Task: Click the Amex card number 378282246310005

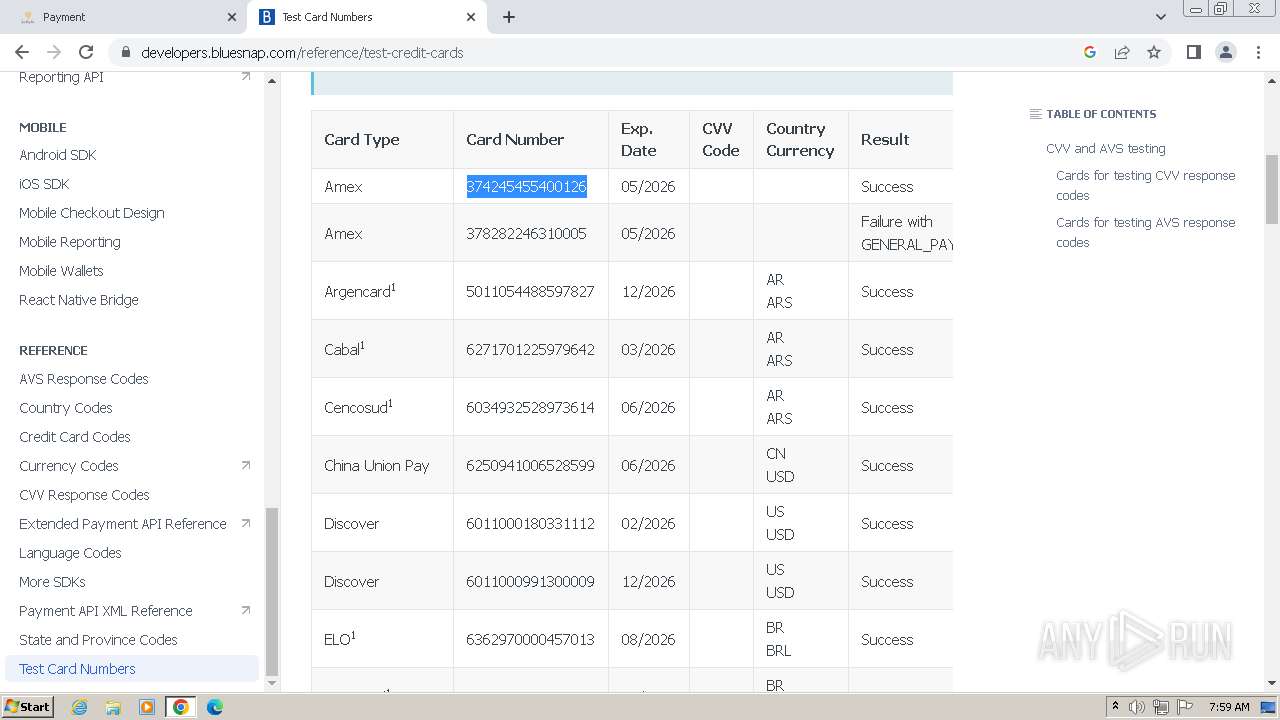Action: tap(526, 234)
